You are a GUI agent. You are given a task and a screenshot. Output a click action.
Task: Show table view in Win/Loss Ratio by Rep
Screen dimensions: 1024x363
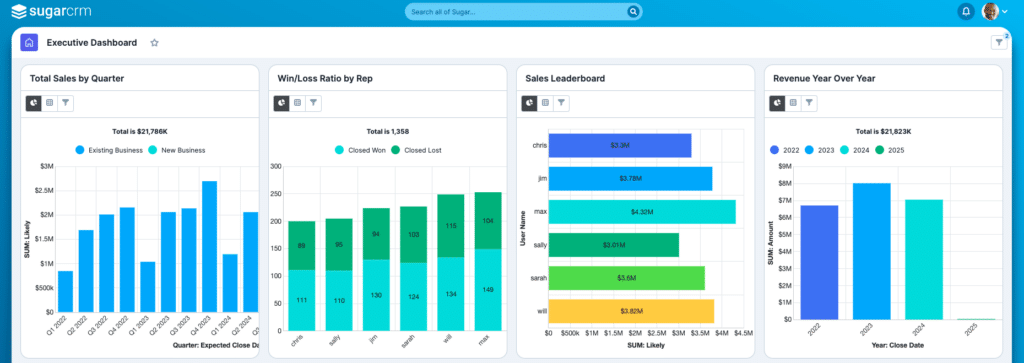click(x=297, y=103)
